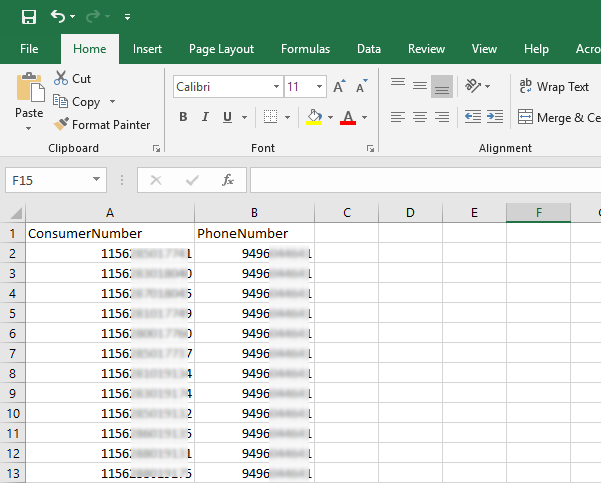Image resolution: width=601 pixels, height=483 pixels.
Task: Toggle Wrap Text for cells
Action: pos(555,87)
